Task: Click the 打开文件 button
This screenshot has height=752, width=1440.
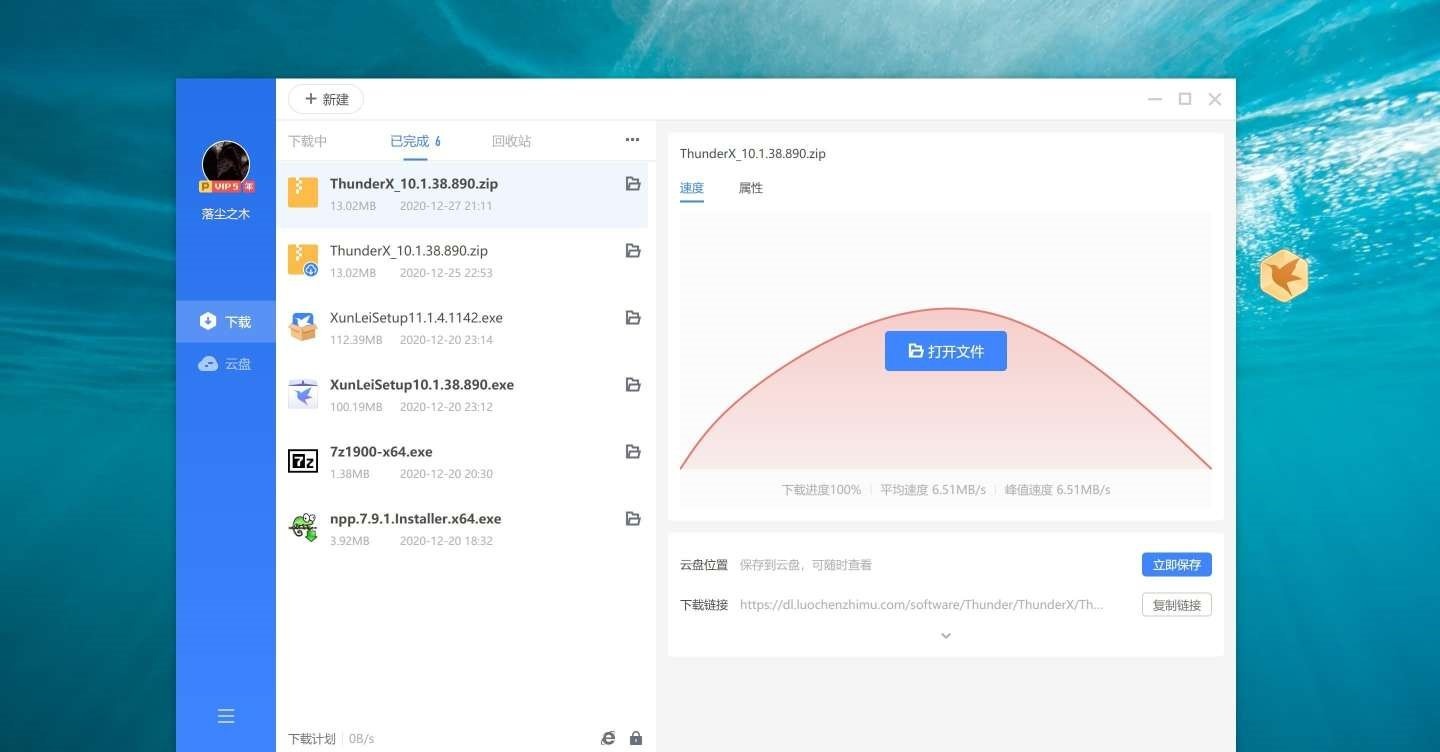Action: tap(946, 351)
